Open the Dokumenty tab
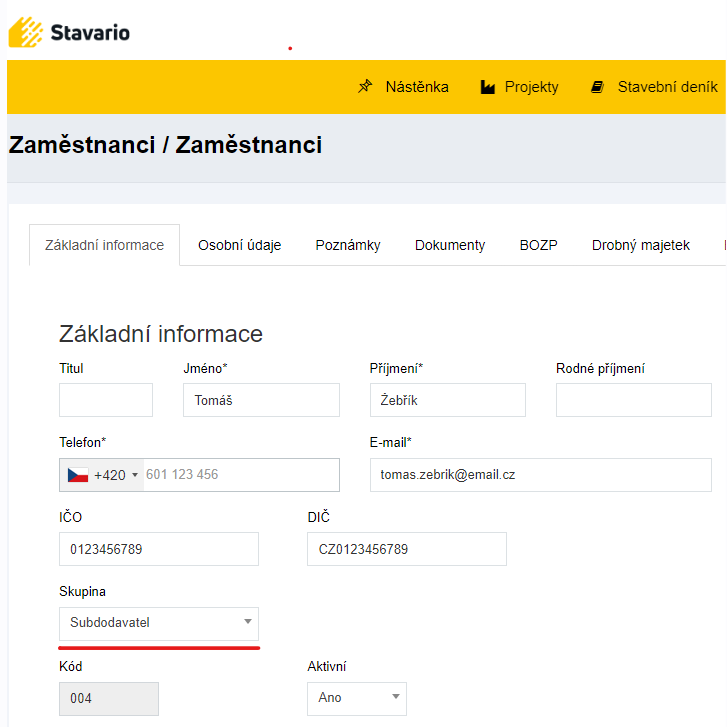Image resolution: width=727 pixels, height=727 pixels. pos(450,245)
